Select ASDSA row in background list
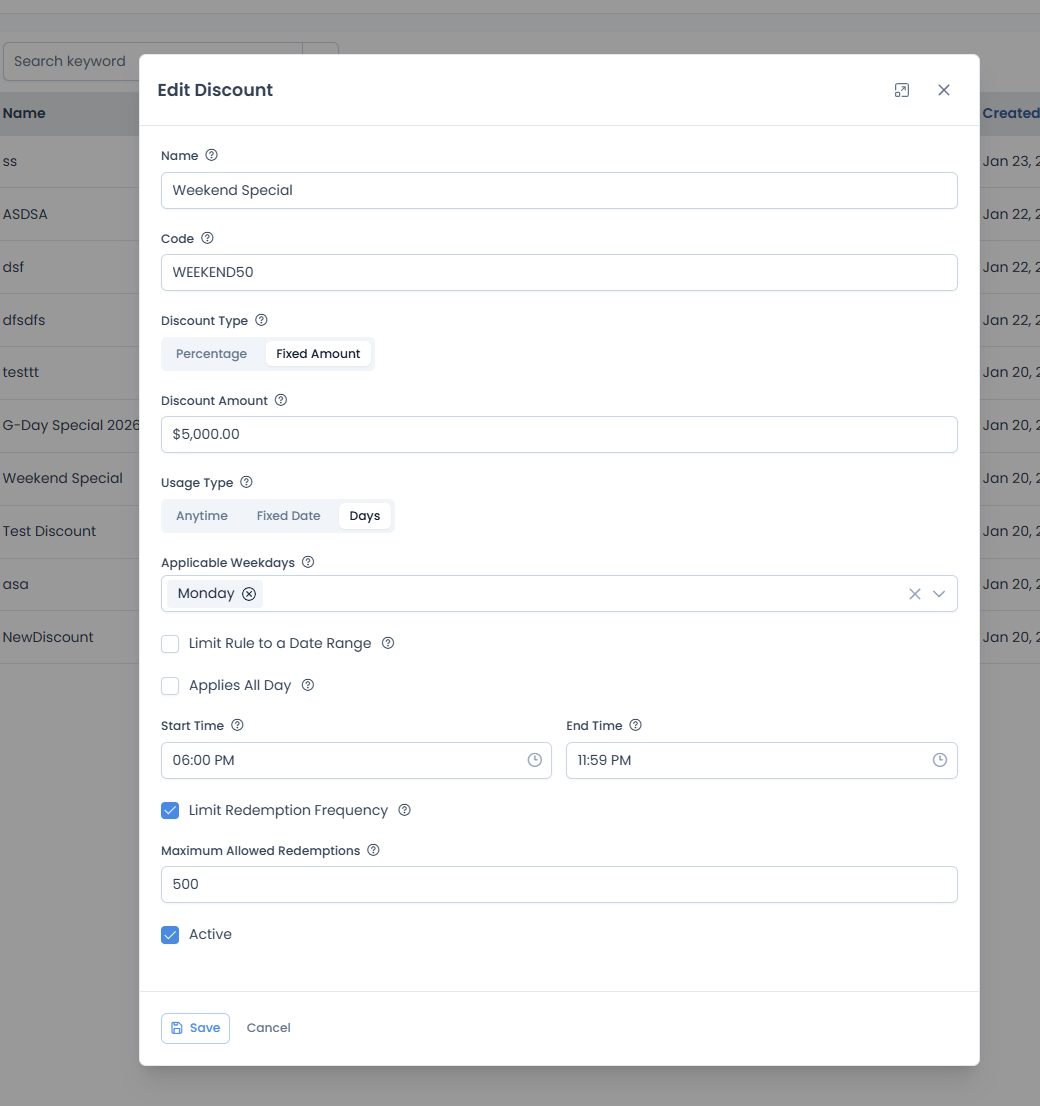Image resolution: width=1040 pixels, height=1106 pixels. click(x=25, y=214)
